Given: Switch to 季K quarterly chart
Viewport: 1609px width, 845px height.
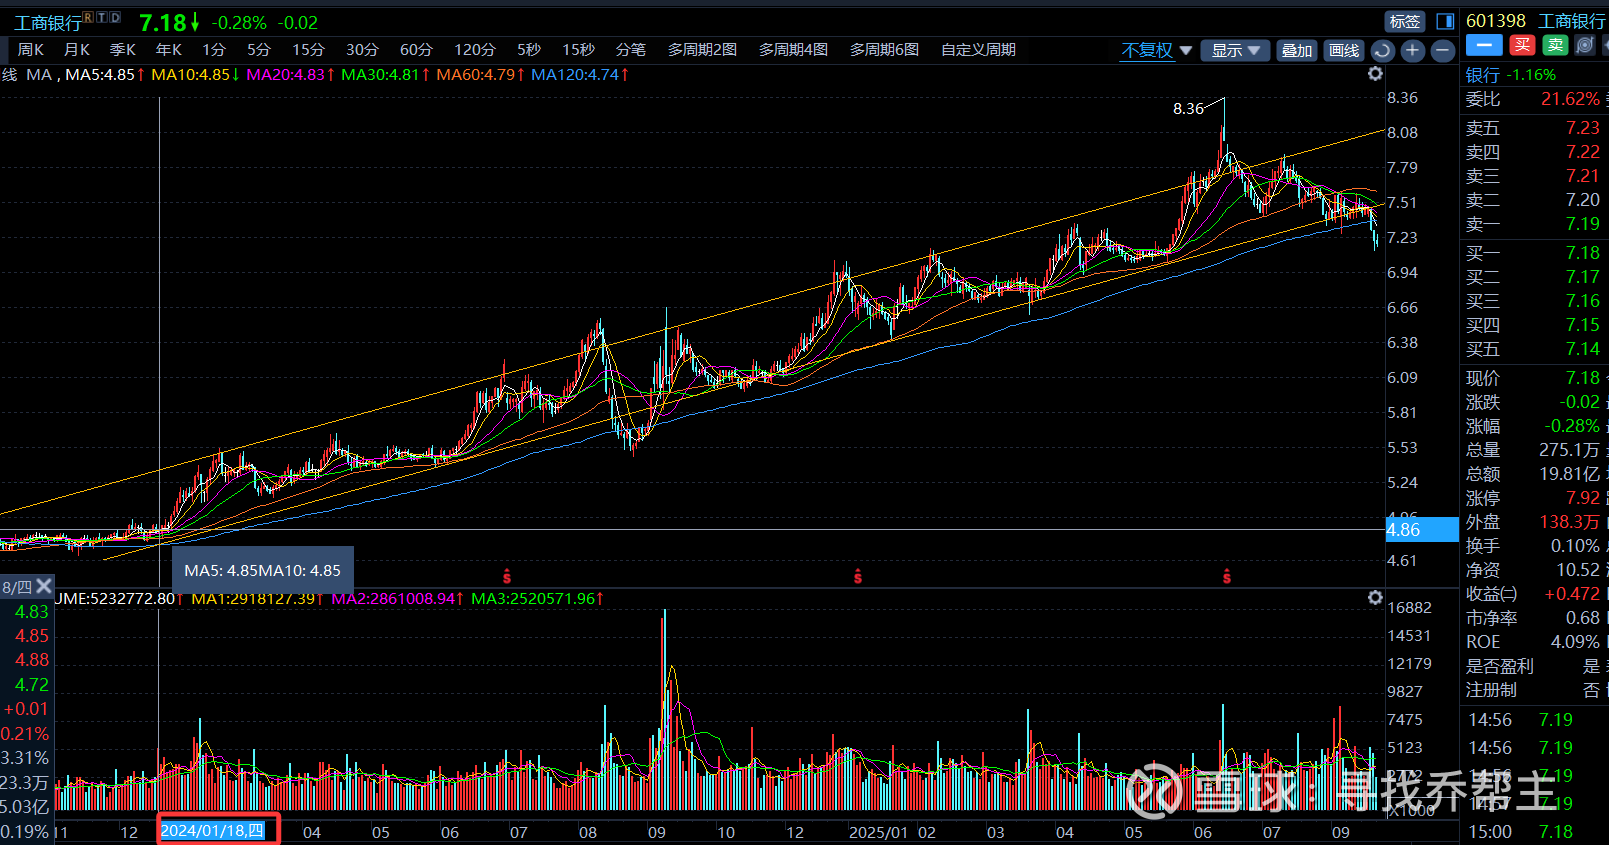Looking at the screenshot, I should 123,50.
